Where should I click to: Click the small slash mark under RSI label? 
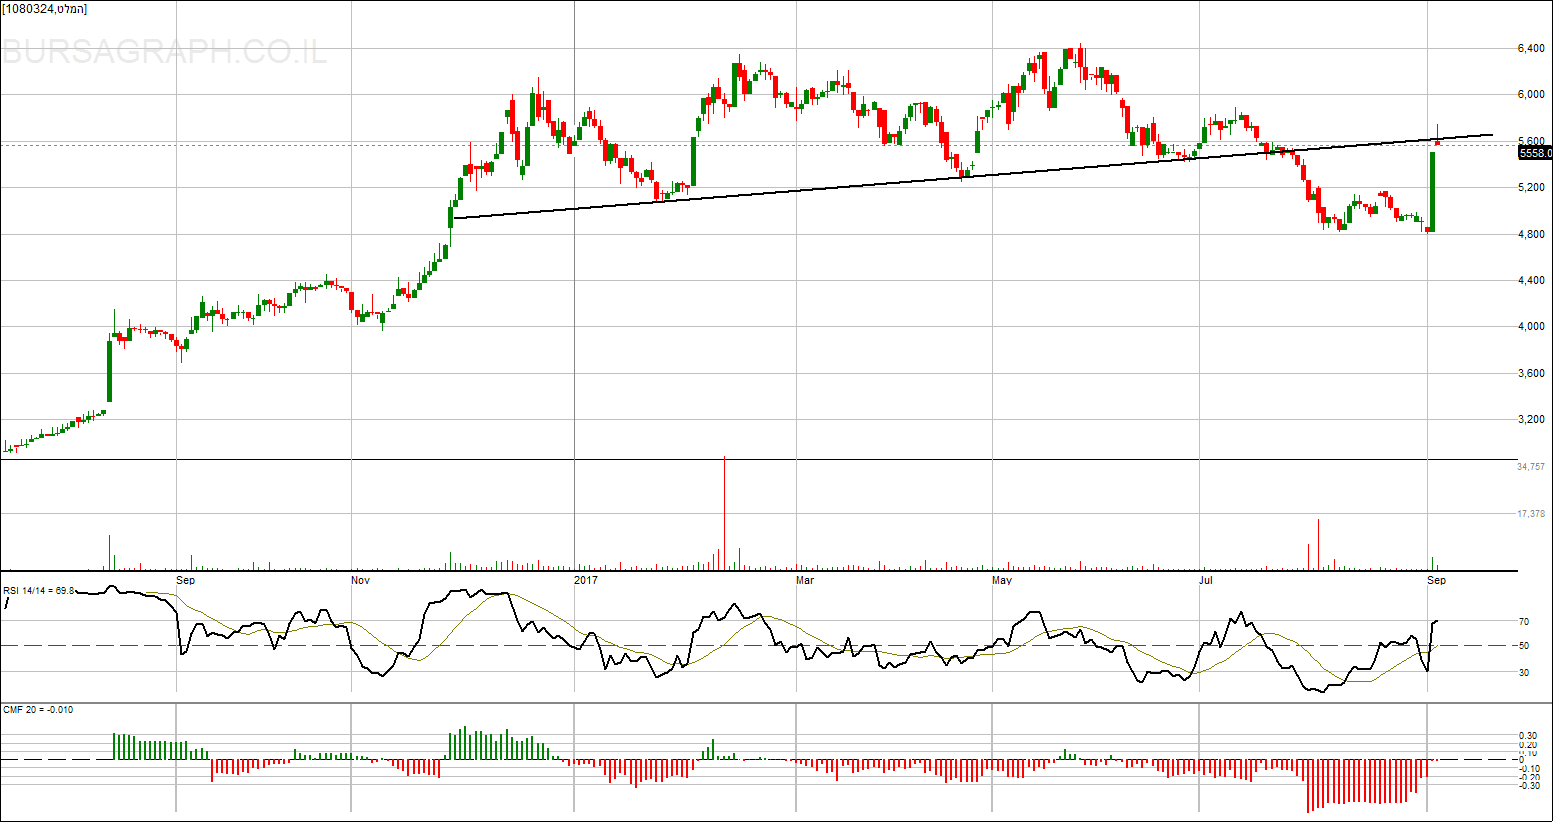(x=6, y=603)
